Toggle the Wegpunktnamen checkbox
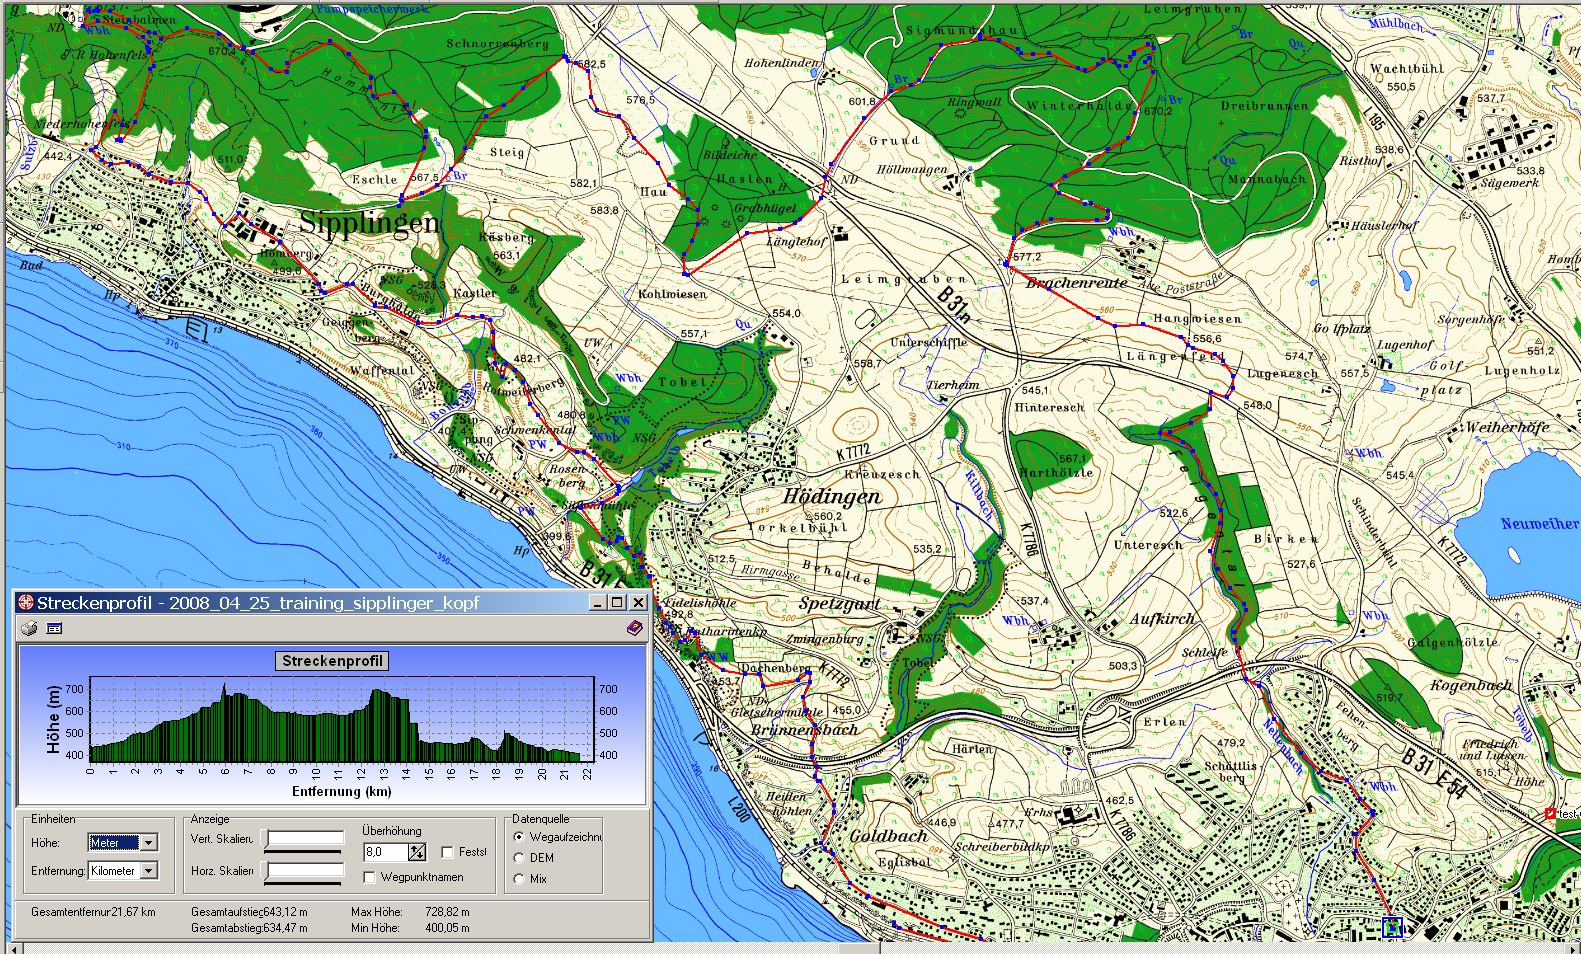This screenshot has height=954, width=1581. point(369,877)
